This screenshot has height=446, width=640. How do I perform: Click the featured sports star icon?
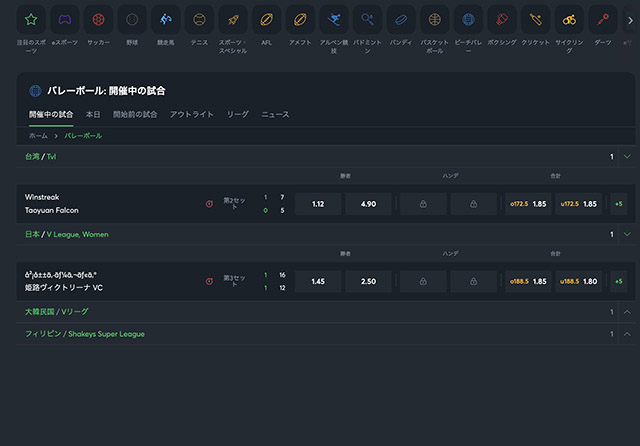31,19
